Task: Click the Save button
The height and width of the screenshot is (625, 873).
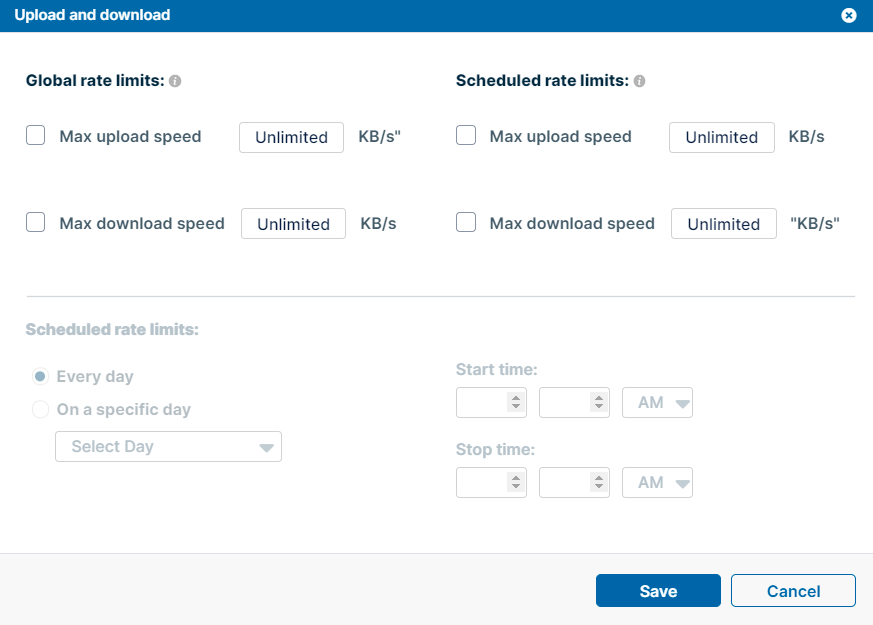Action: [658, 590]
